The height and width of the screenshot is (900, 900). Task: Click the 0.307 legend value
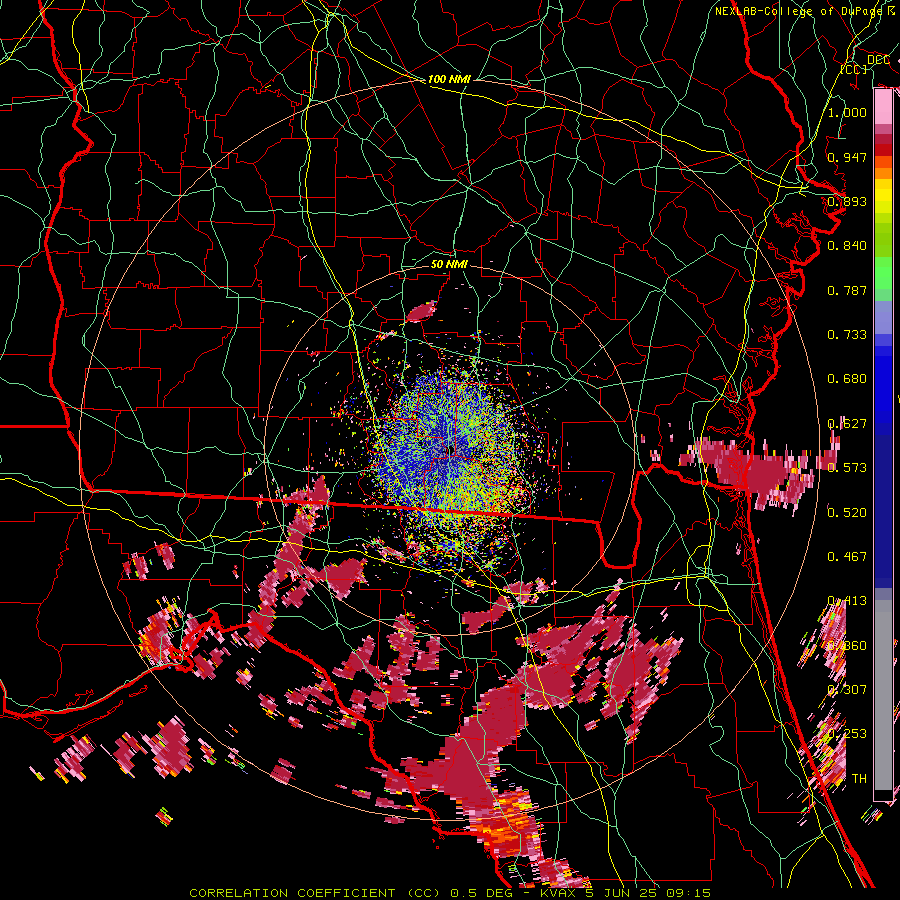pos(847,689)
